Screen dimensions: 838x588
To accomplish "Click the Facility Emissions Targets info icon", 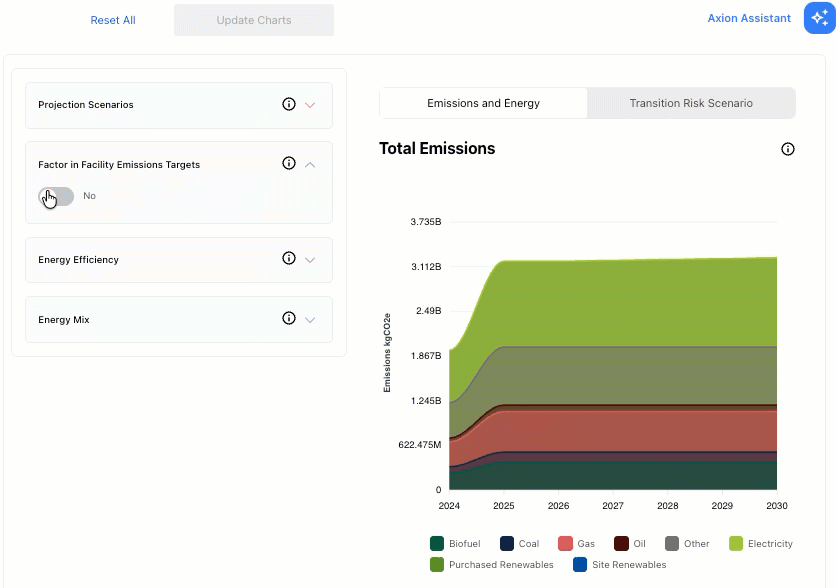I will 289,163.
